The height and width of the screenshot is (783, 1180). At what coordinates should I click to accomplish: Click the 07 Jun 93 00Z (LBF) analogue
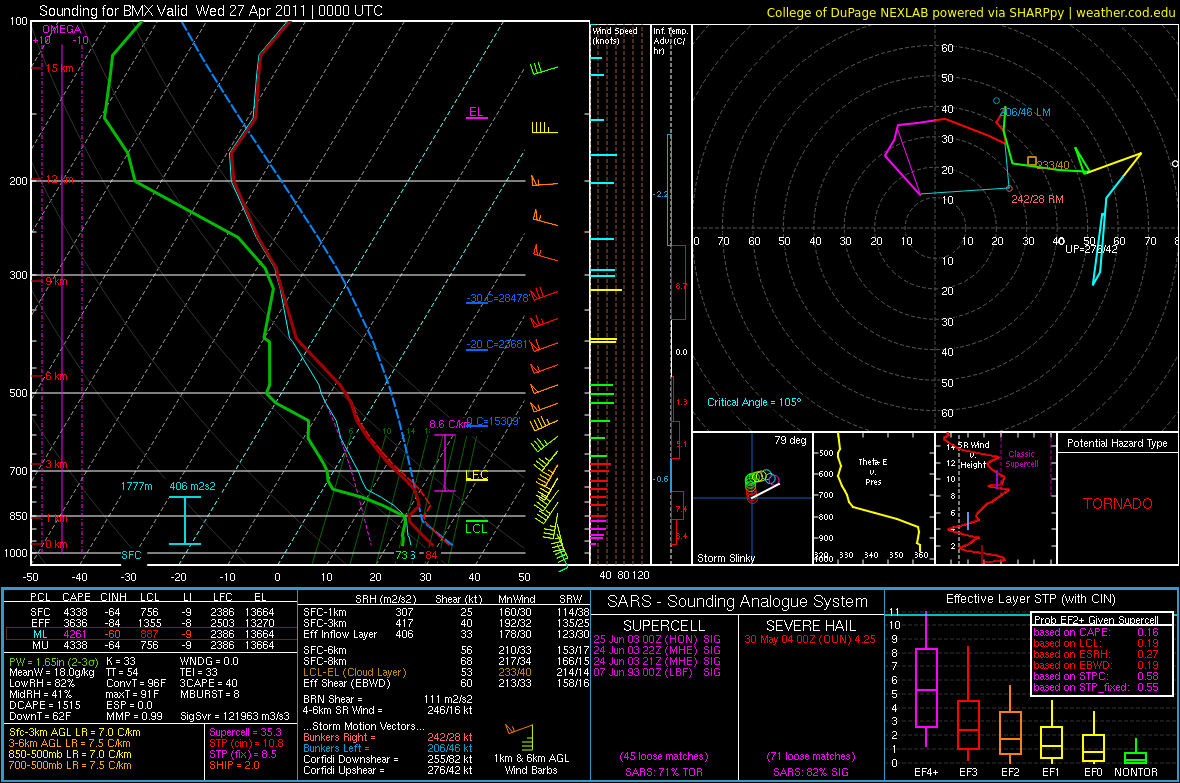tap(657, 672)
